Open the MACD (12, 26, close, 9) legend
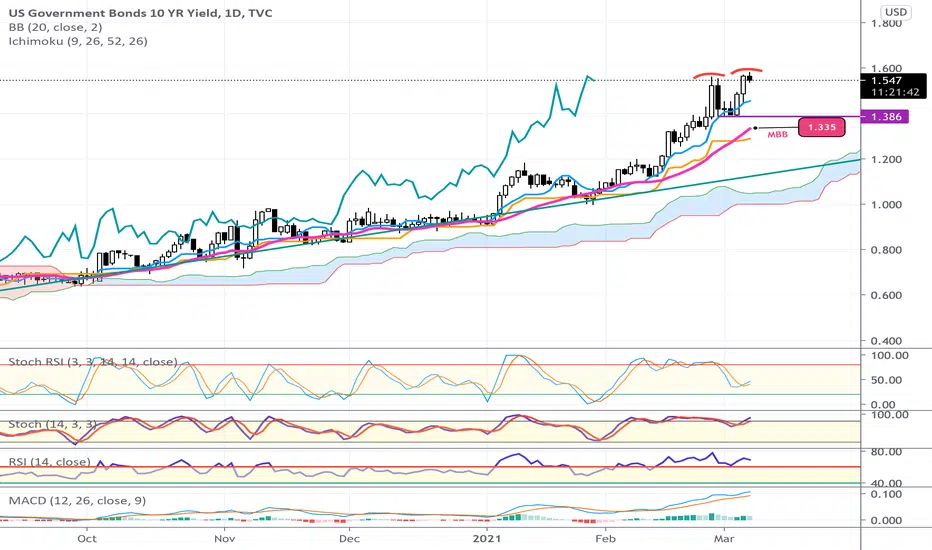 click(77, 501)
